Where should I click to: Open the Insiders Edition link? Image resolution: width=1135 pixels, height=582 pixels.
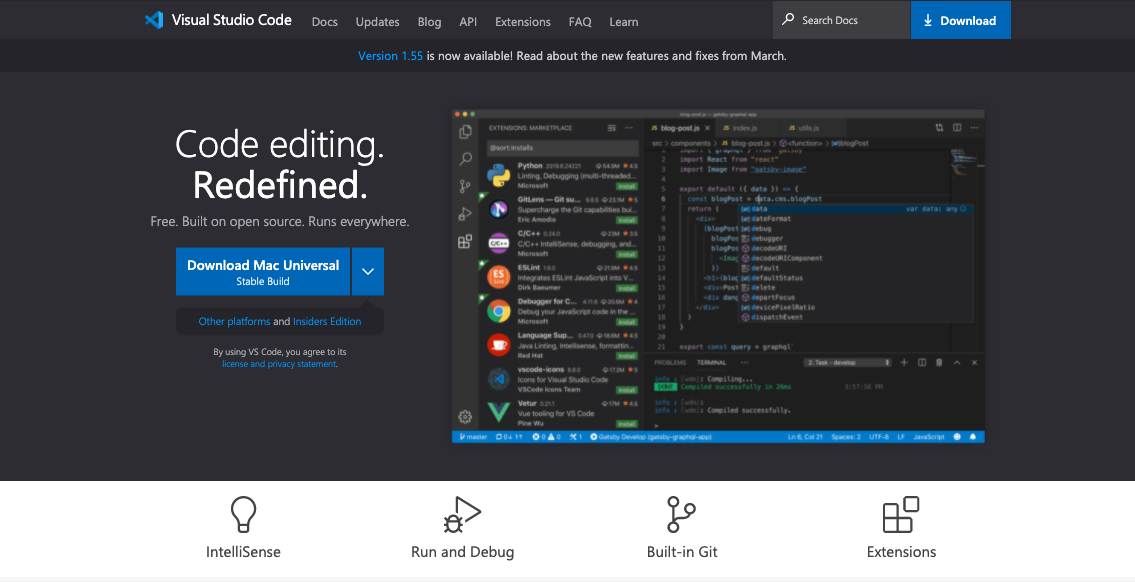(x=327, y=321)
